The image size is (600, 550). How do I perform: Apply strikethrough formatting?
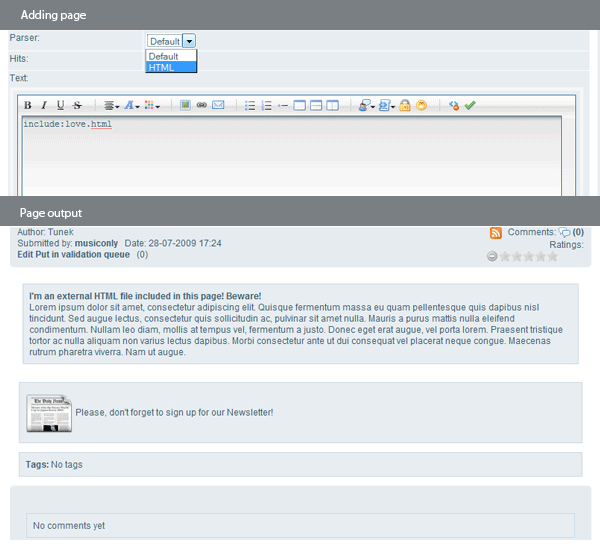(x=77, y=105)
